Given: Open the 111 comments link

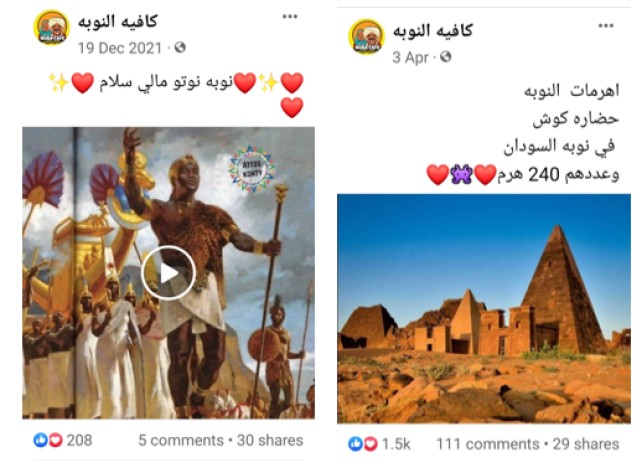Looking at the screenshot, I should coord(488,444).
